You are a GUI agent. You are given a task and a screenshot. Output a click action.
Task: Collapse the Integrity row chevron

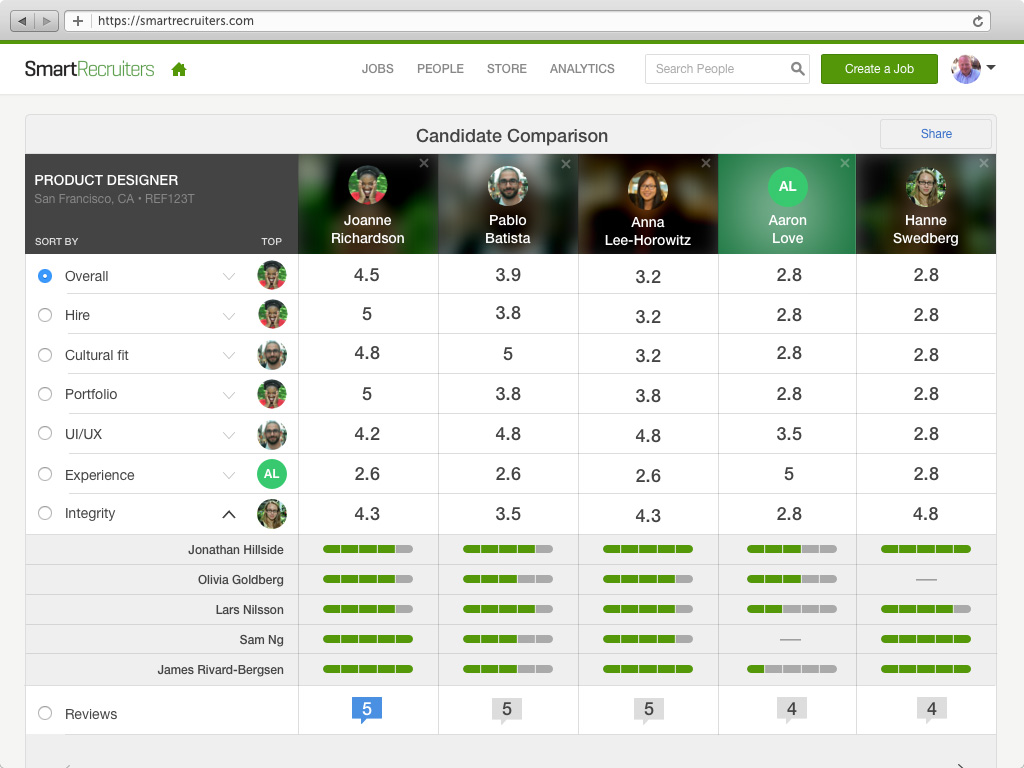(x=229, y=515)
